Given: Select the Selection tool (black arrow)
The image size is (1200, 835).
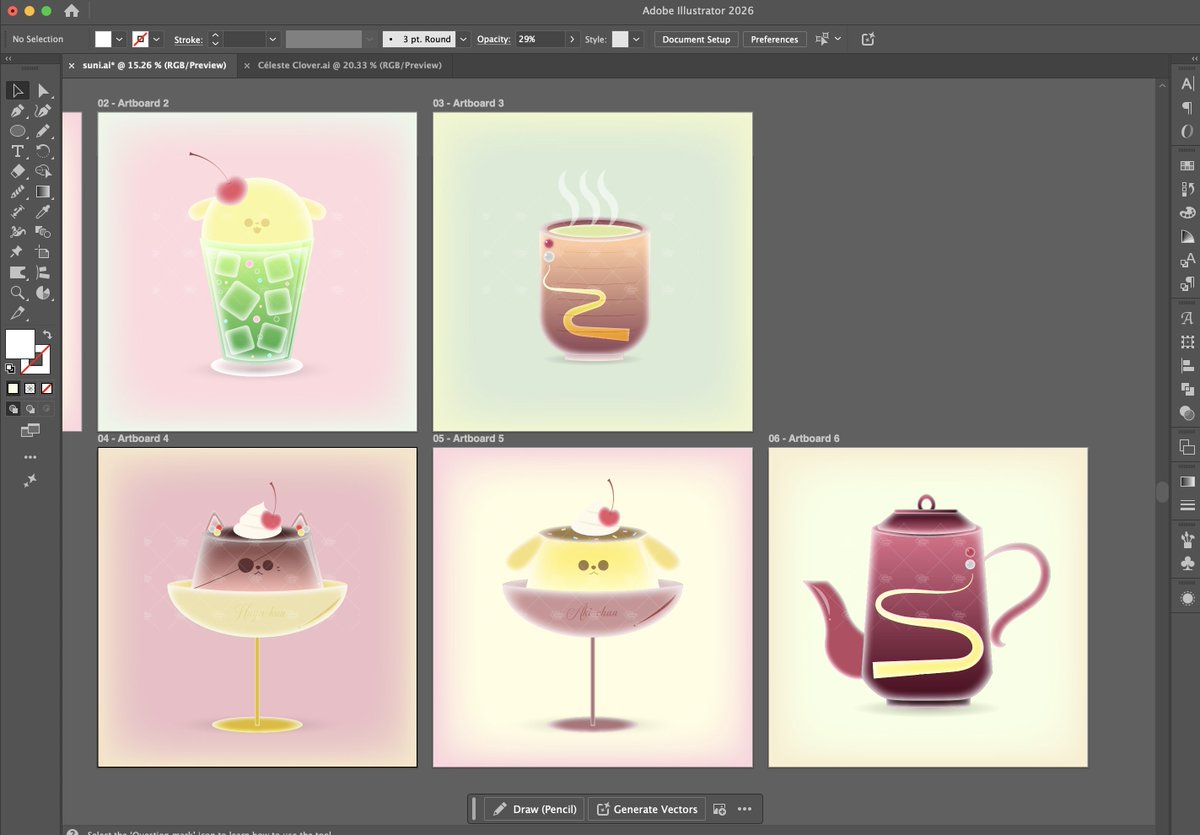Looking at the screenshot, I should pyautogui.click(x=18, y=91).
